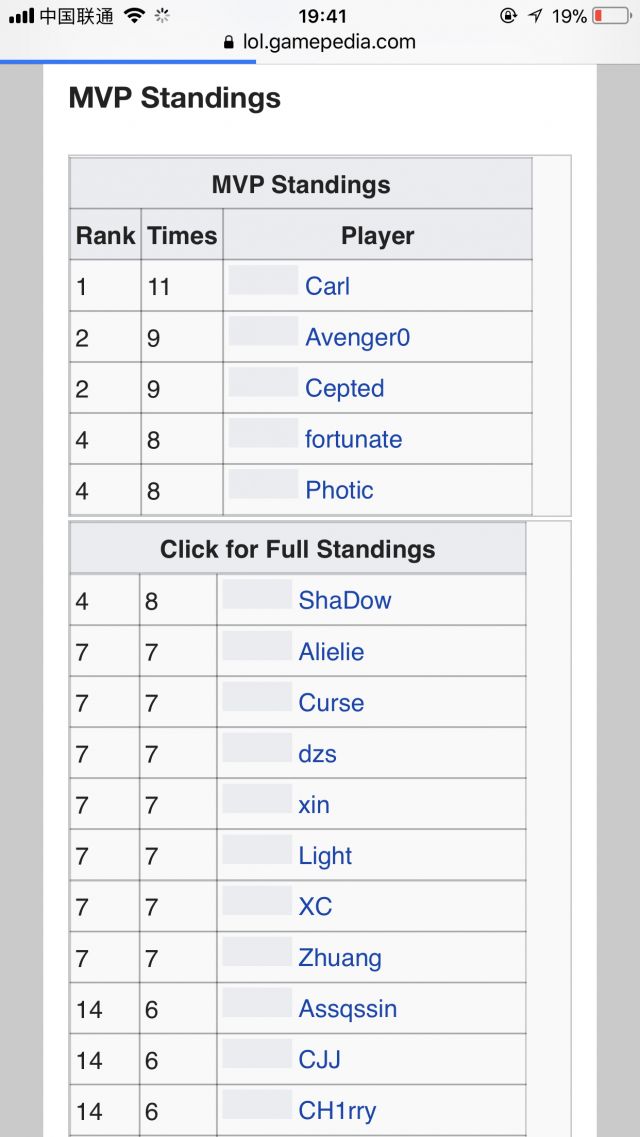The image size is (640, 1137).
Task: Tap the team logo beside Cepted
Action: pos(263,383)
